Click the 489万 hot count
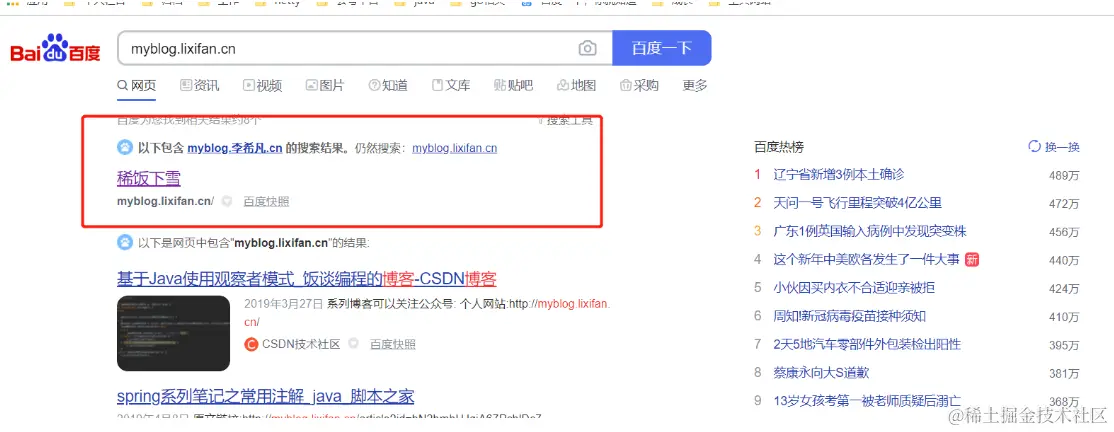This screenshot has height=432, width=1114. (1064, 176)
